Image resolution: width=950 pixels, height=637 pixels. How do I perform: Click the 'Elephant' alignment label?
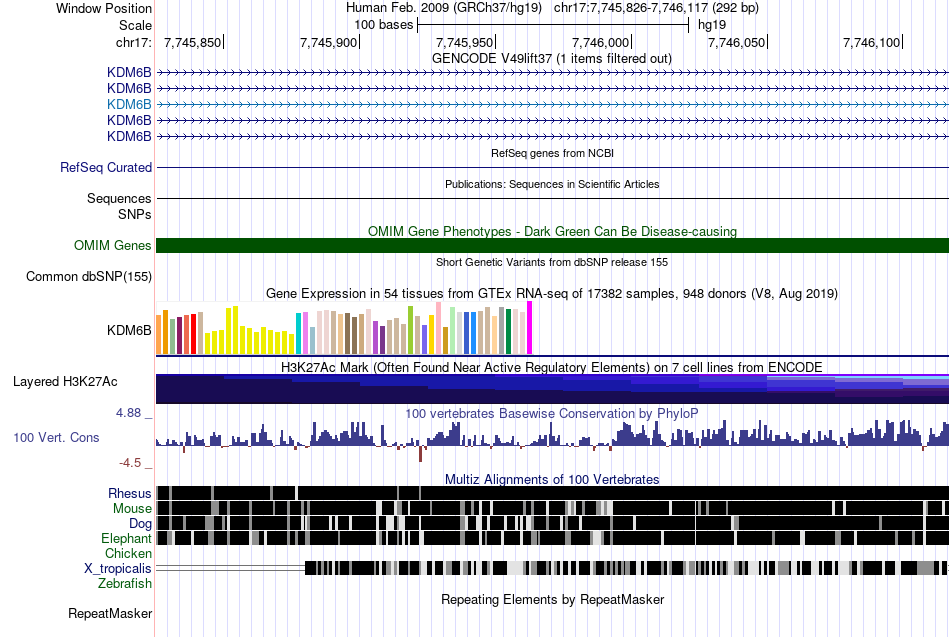pyautogui.click(x=126, y=538)
